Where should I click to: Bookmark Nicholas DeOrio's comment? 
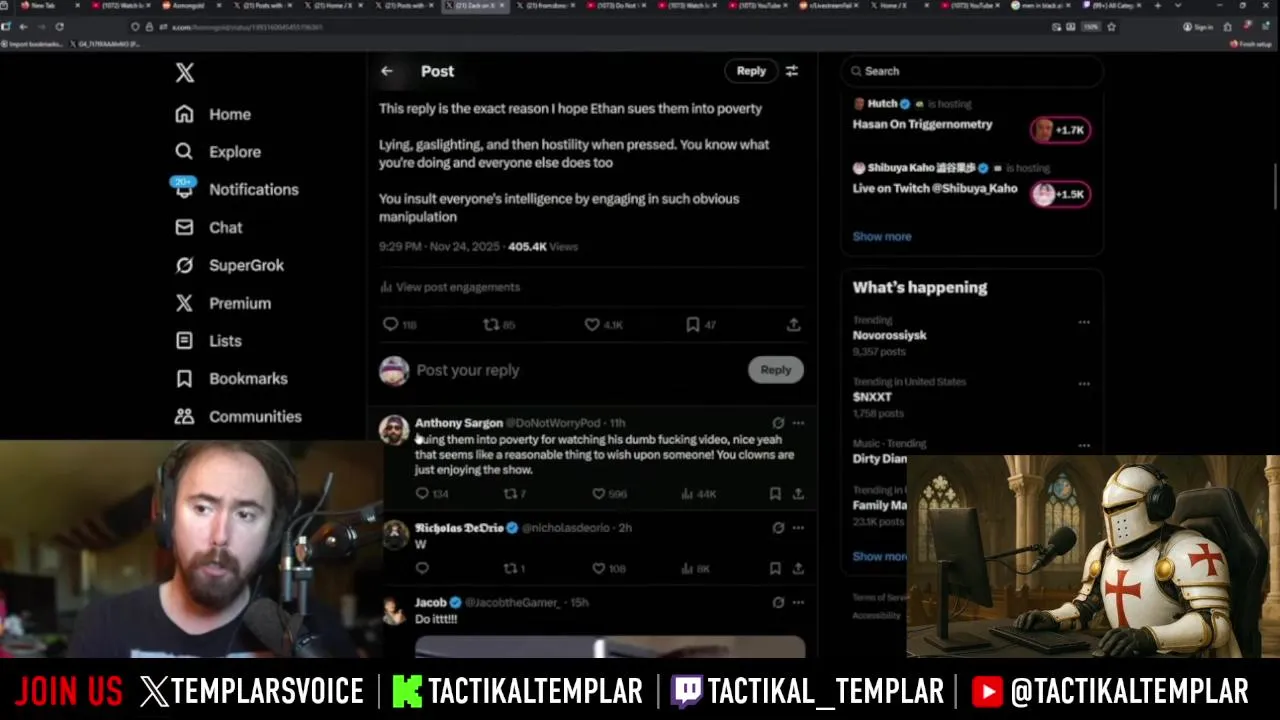[x=775, y=568]
